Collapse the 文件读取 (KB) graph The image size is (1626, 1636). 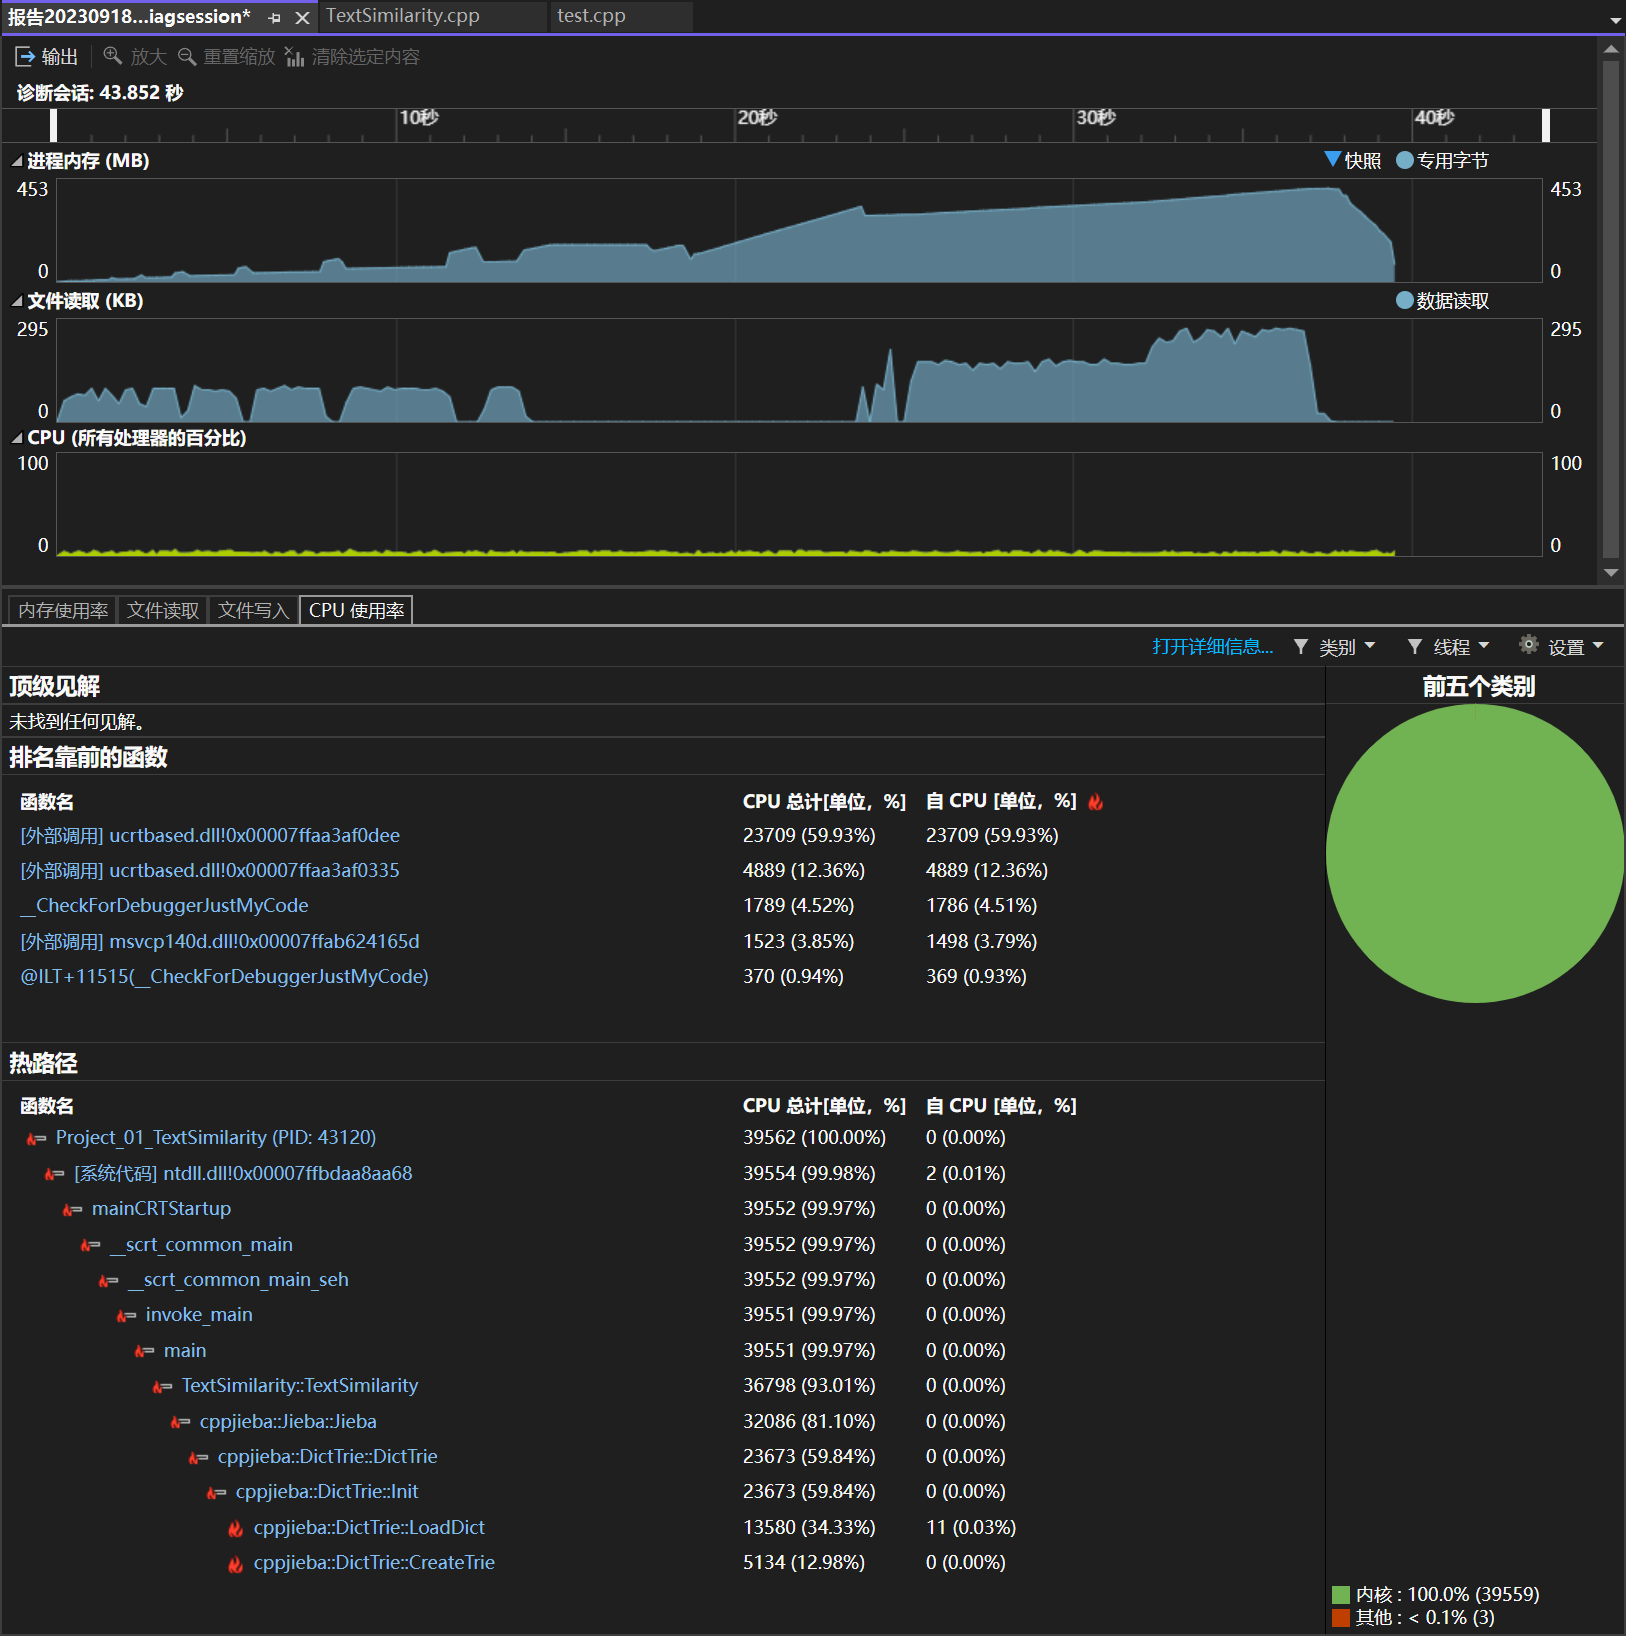(17, 301)
